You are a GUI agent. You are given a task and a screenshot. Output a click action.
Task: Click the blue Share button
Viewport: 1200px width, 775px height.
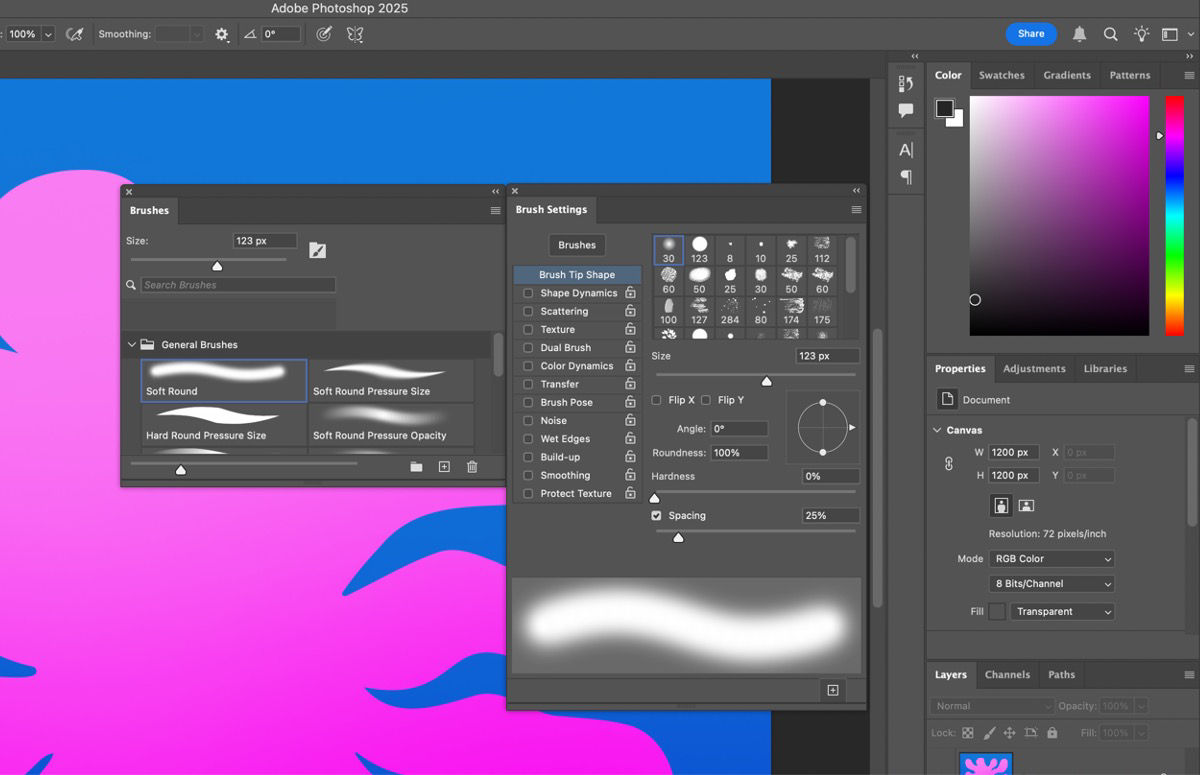[1031, 34]
